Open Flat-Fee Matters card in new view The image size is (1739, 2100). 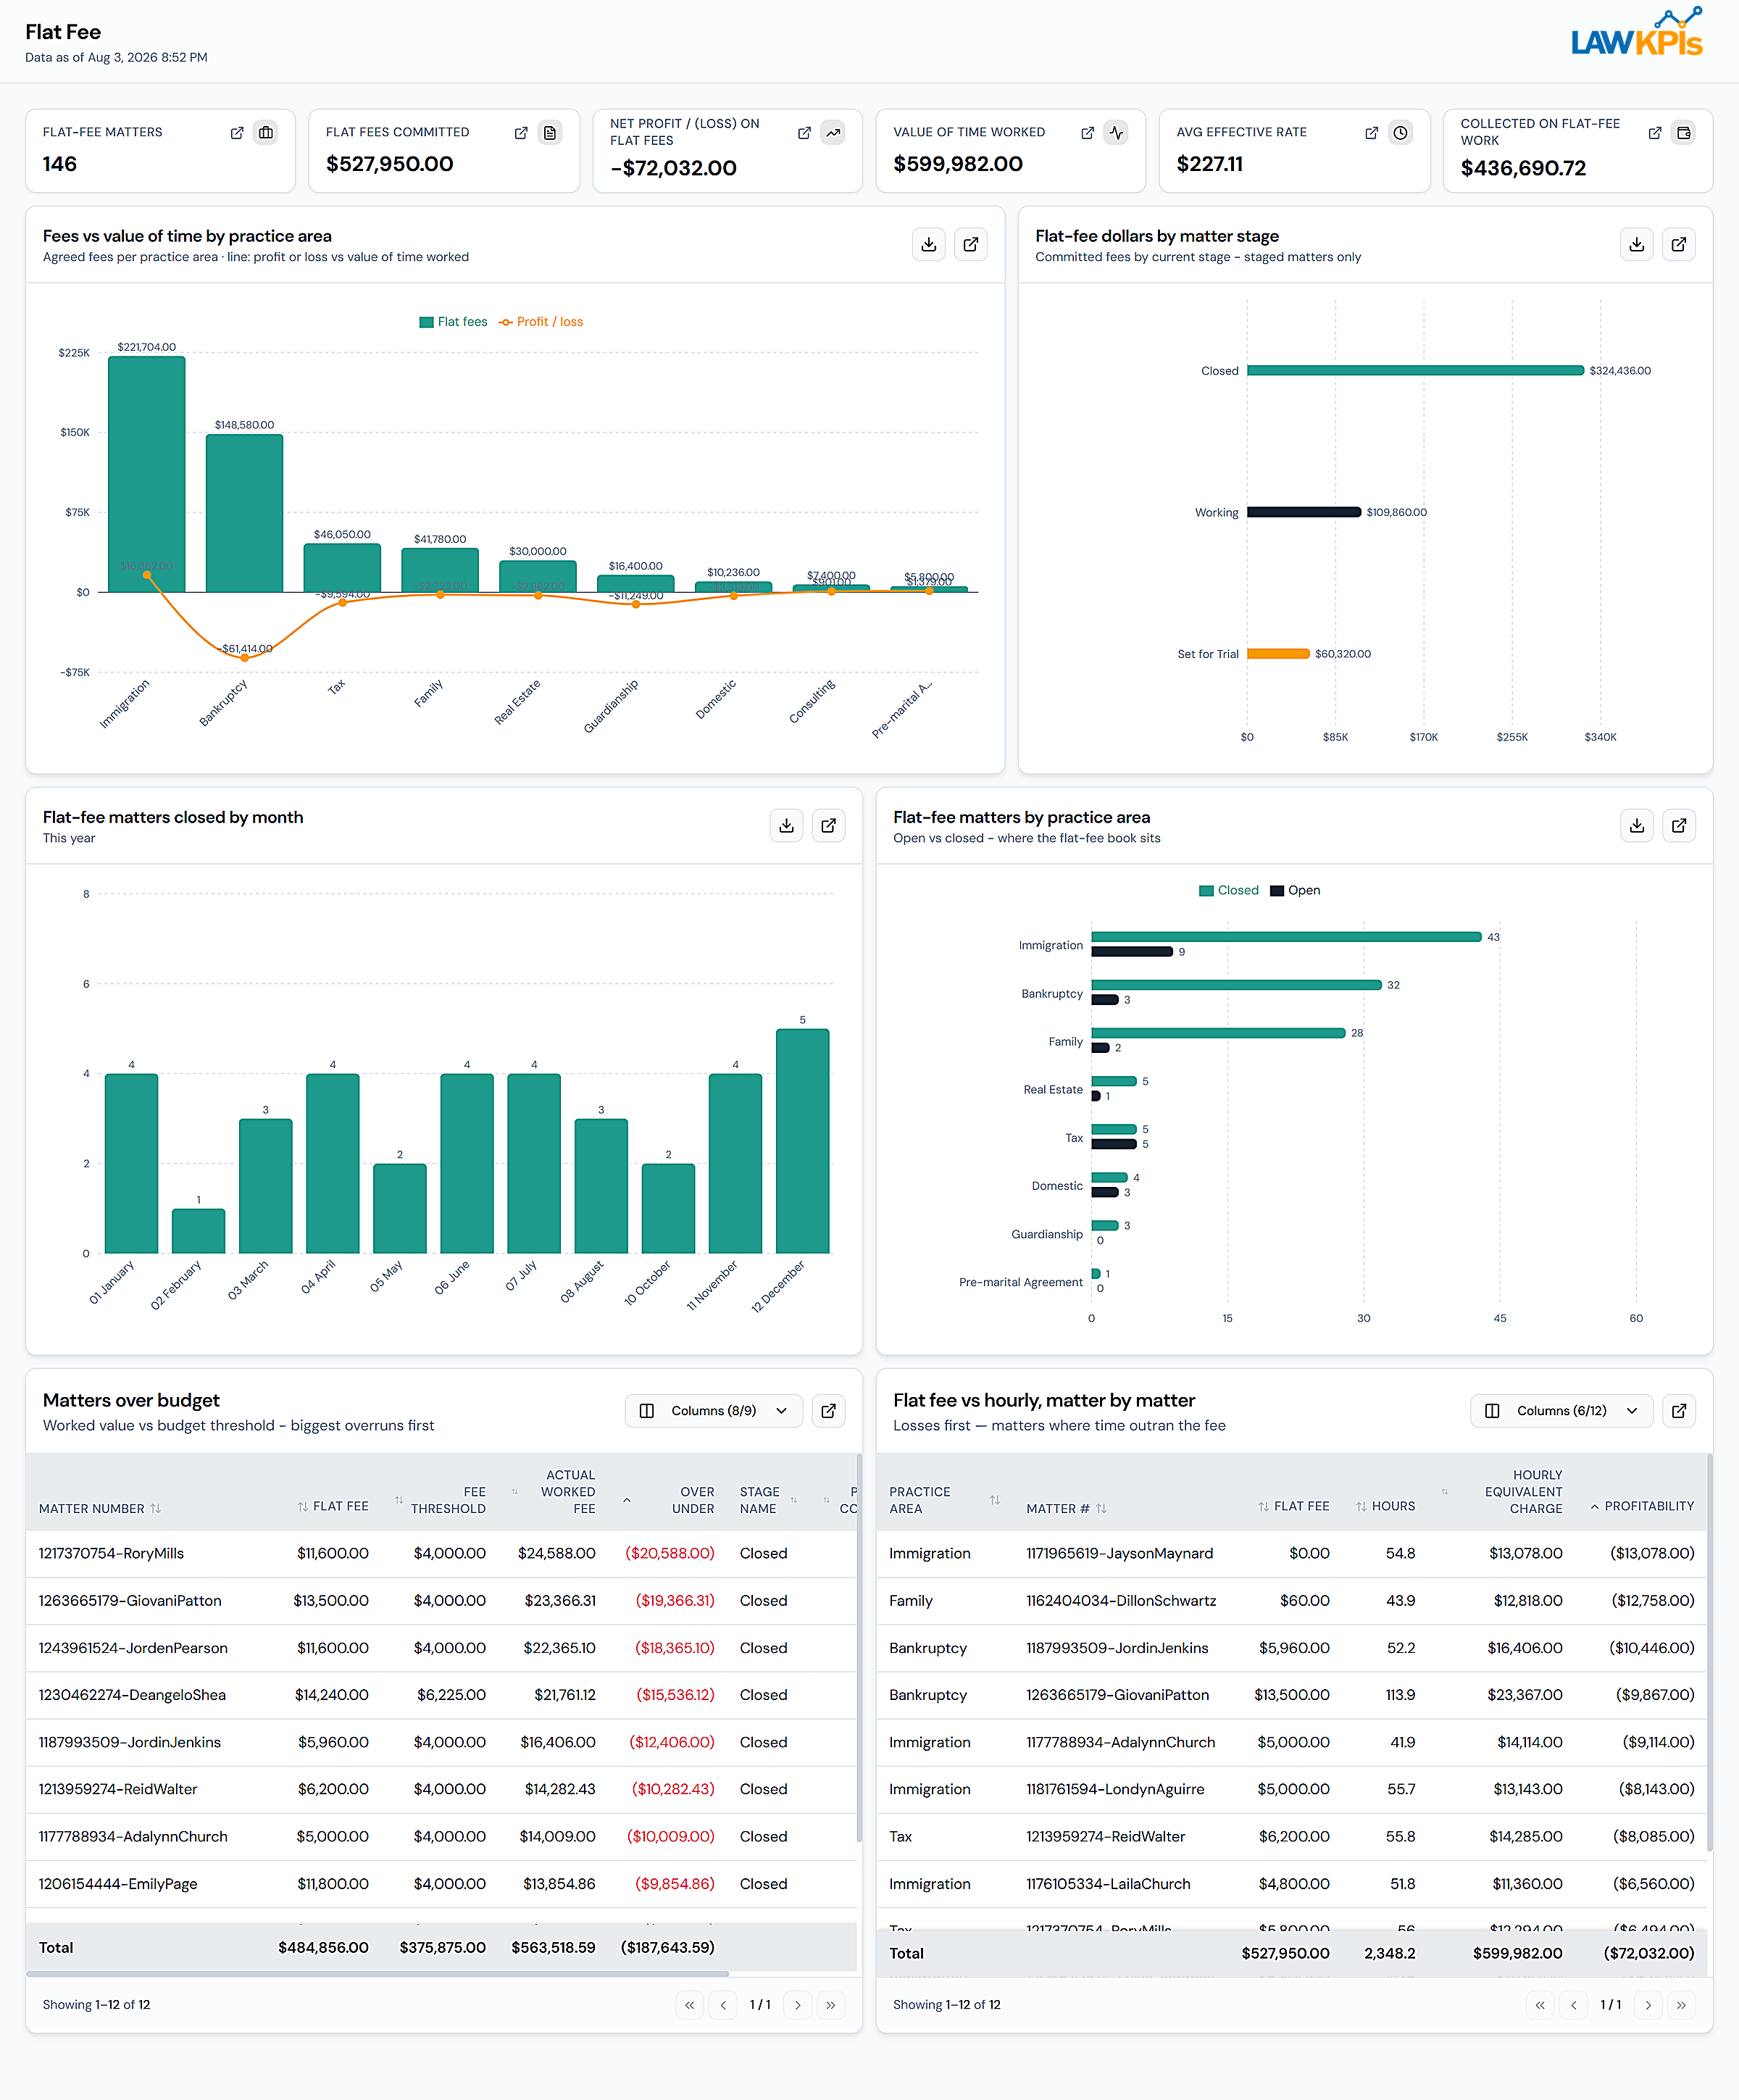pos(237,133)
